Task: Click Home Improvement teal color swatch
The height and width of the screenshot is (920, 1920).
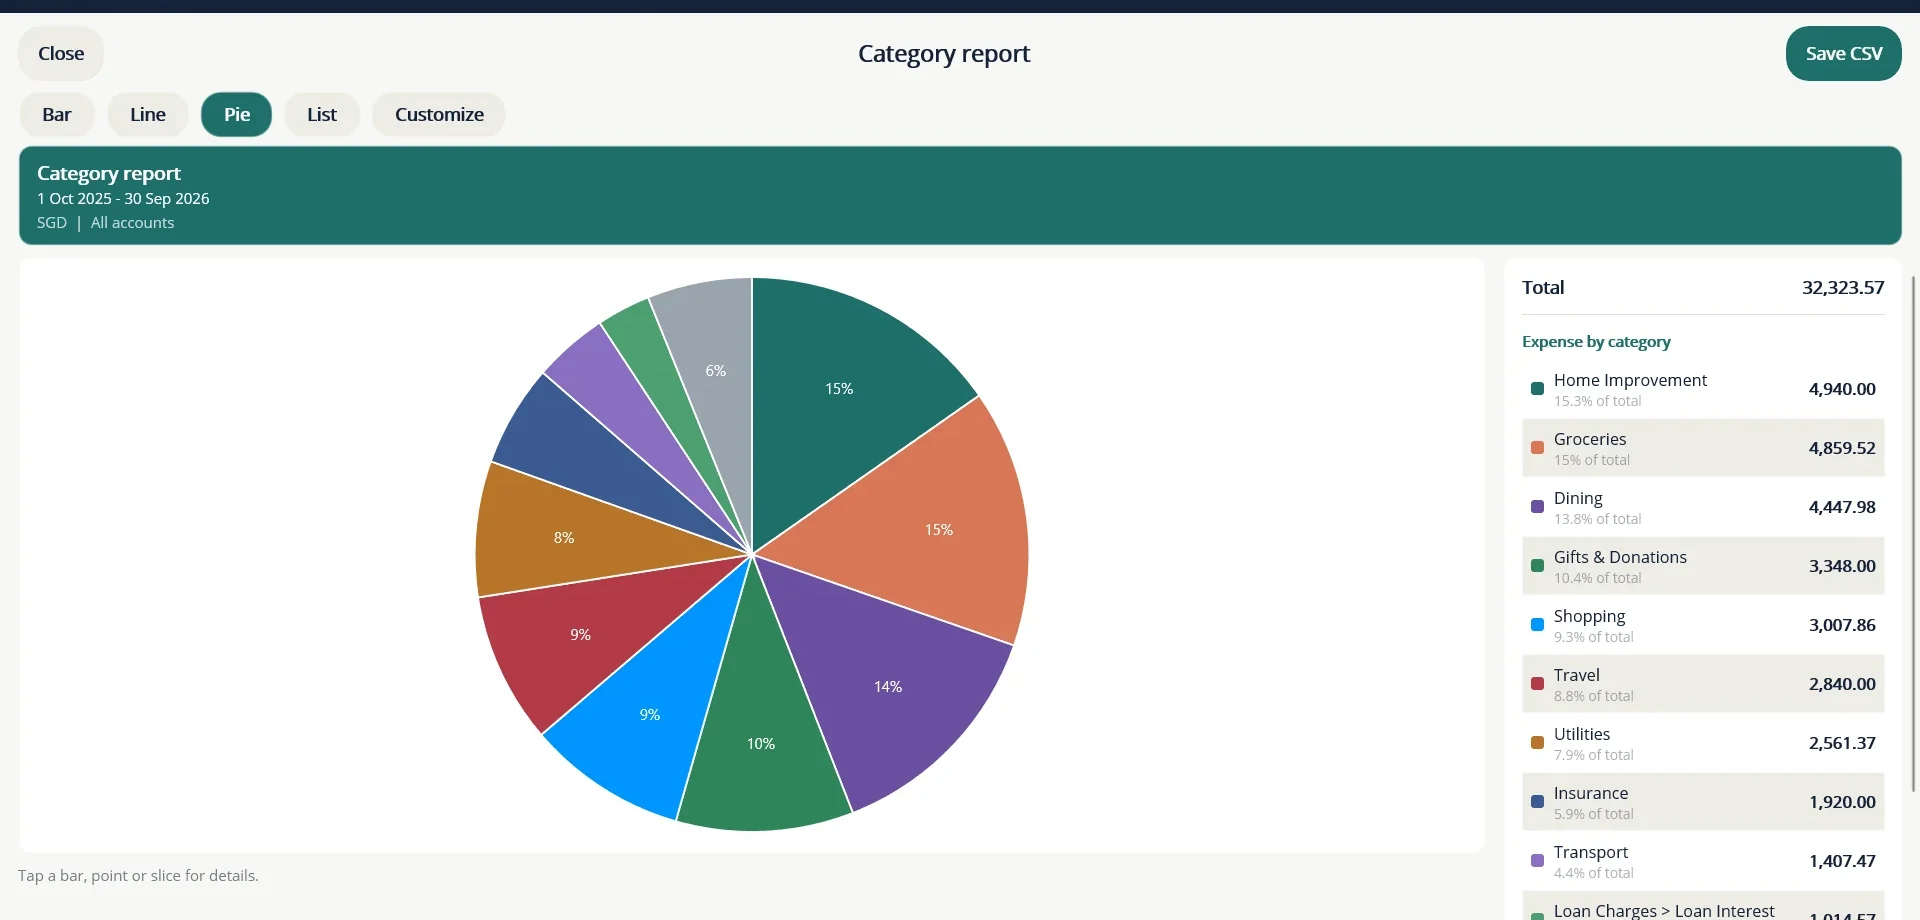Action: [1537, 389]
